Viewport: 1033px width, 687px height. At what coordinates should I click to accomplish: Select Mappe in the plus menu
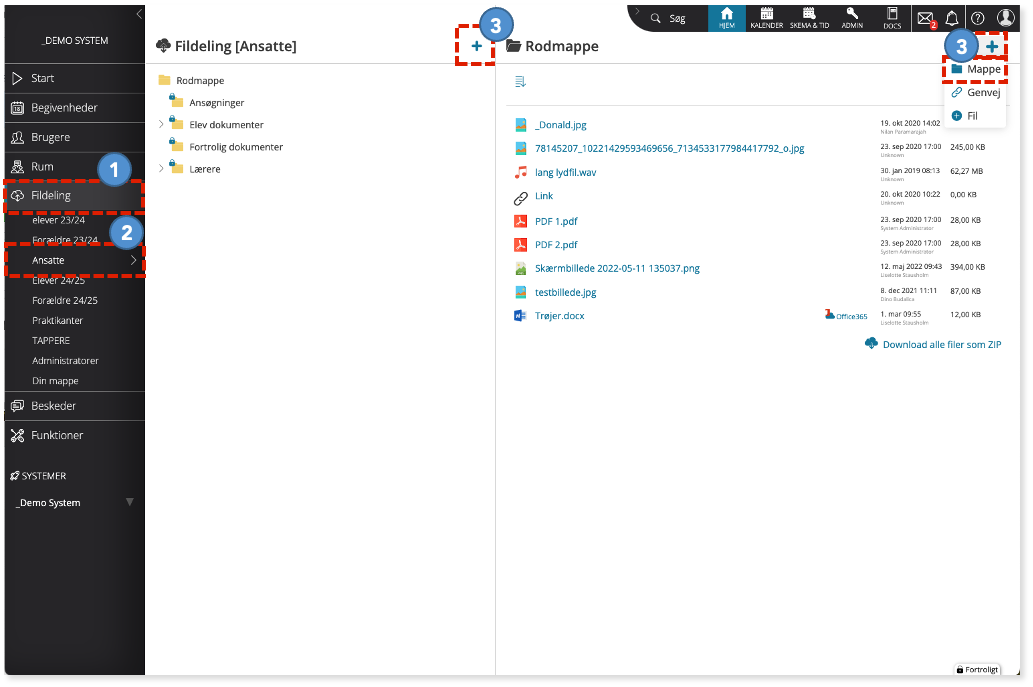[976, 69]
